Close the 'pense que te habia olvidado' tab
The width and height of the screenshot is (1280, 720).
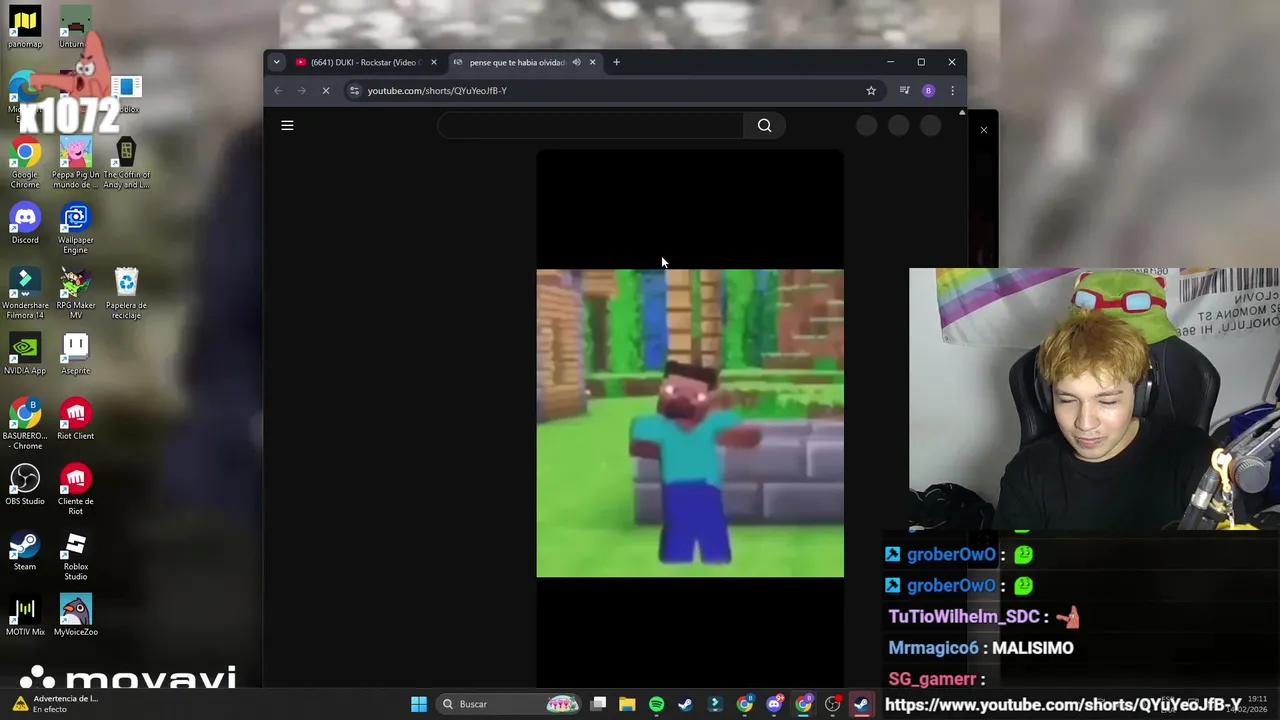click(x=592, y=62)
